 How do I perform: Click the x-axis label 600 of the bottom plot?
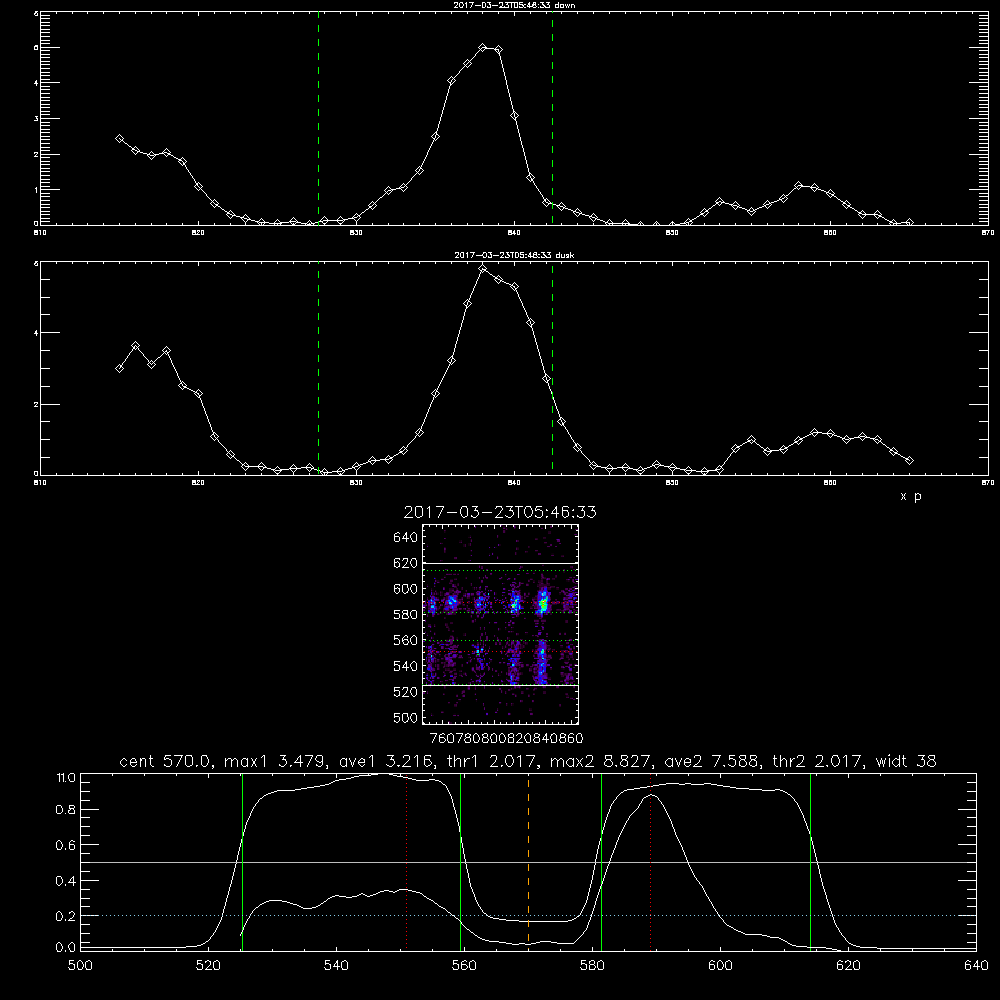pos(721,966)
